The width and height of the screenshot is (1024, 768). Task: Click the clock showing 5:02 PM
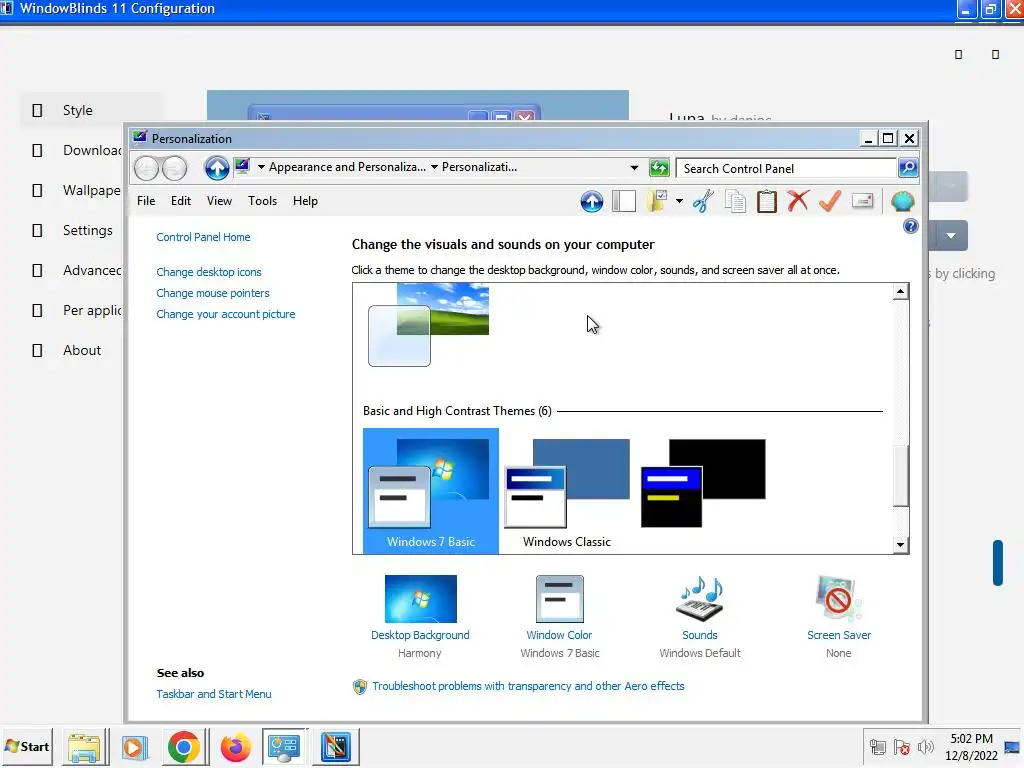point(971,739)
